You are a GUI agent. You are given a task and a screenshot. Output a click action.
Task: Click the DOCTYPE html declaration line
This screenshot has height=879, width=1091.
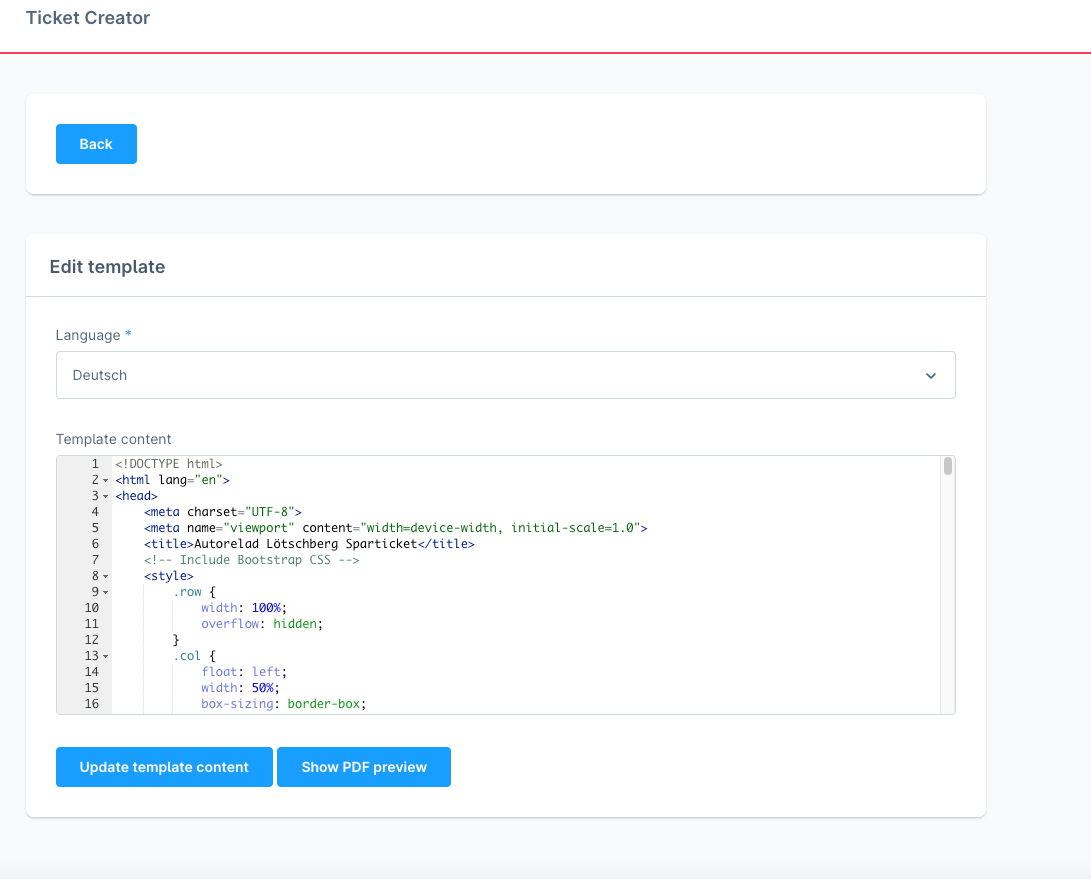coord(168,464)
